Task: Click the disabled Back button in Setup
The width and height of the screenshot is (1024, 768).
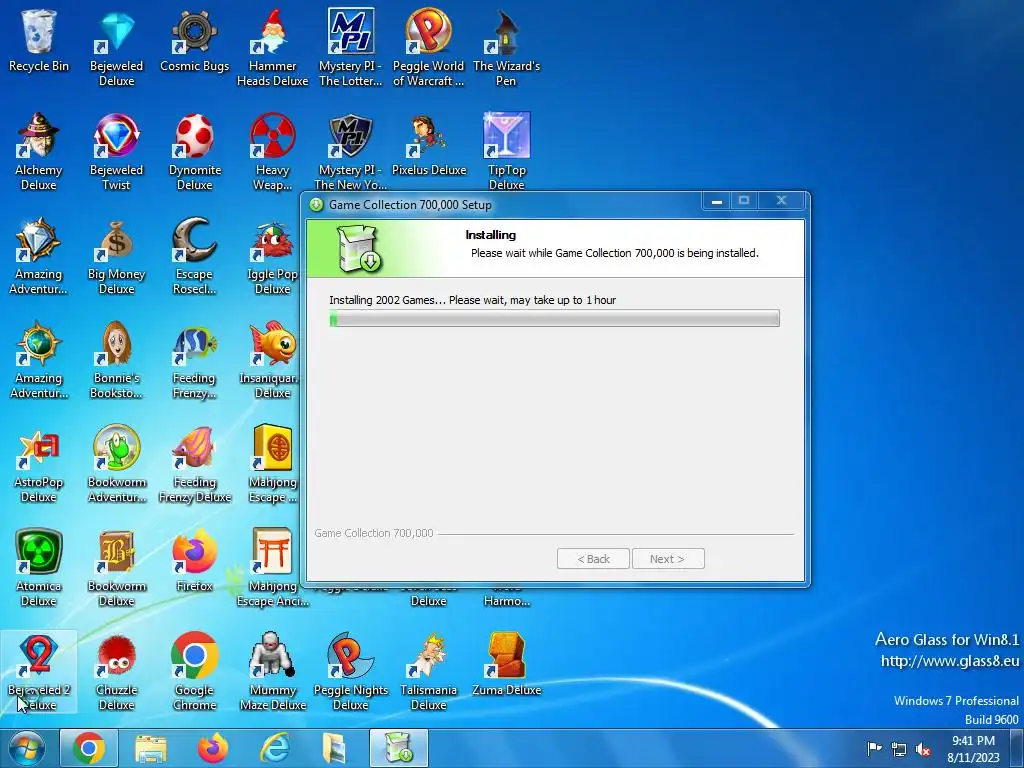Action: (593, 559)
